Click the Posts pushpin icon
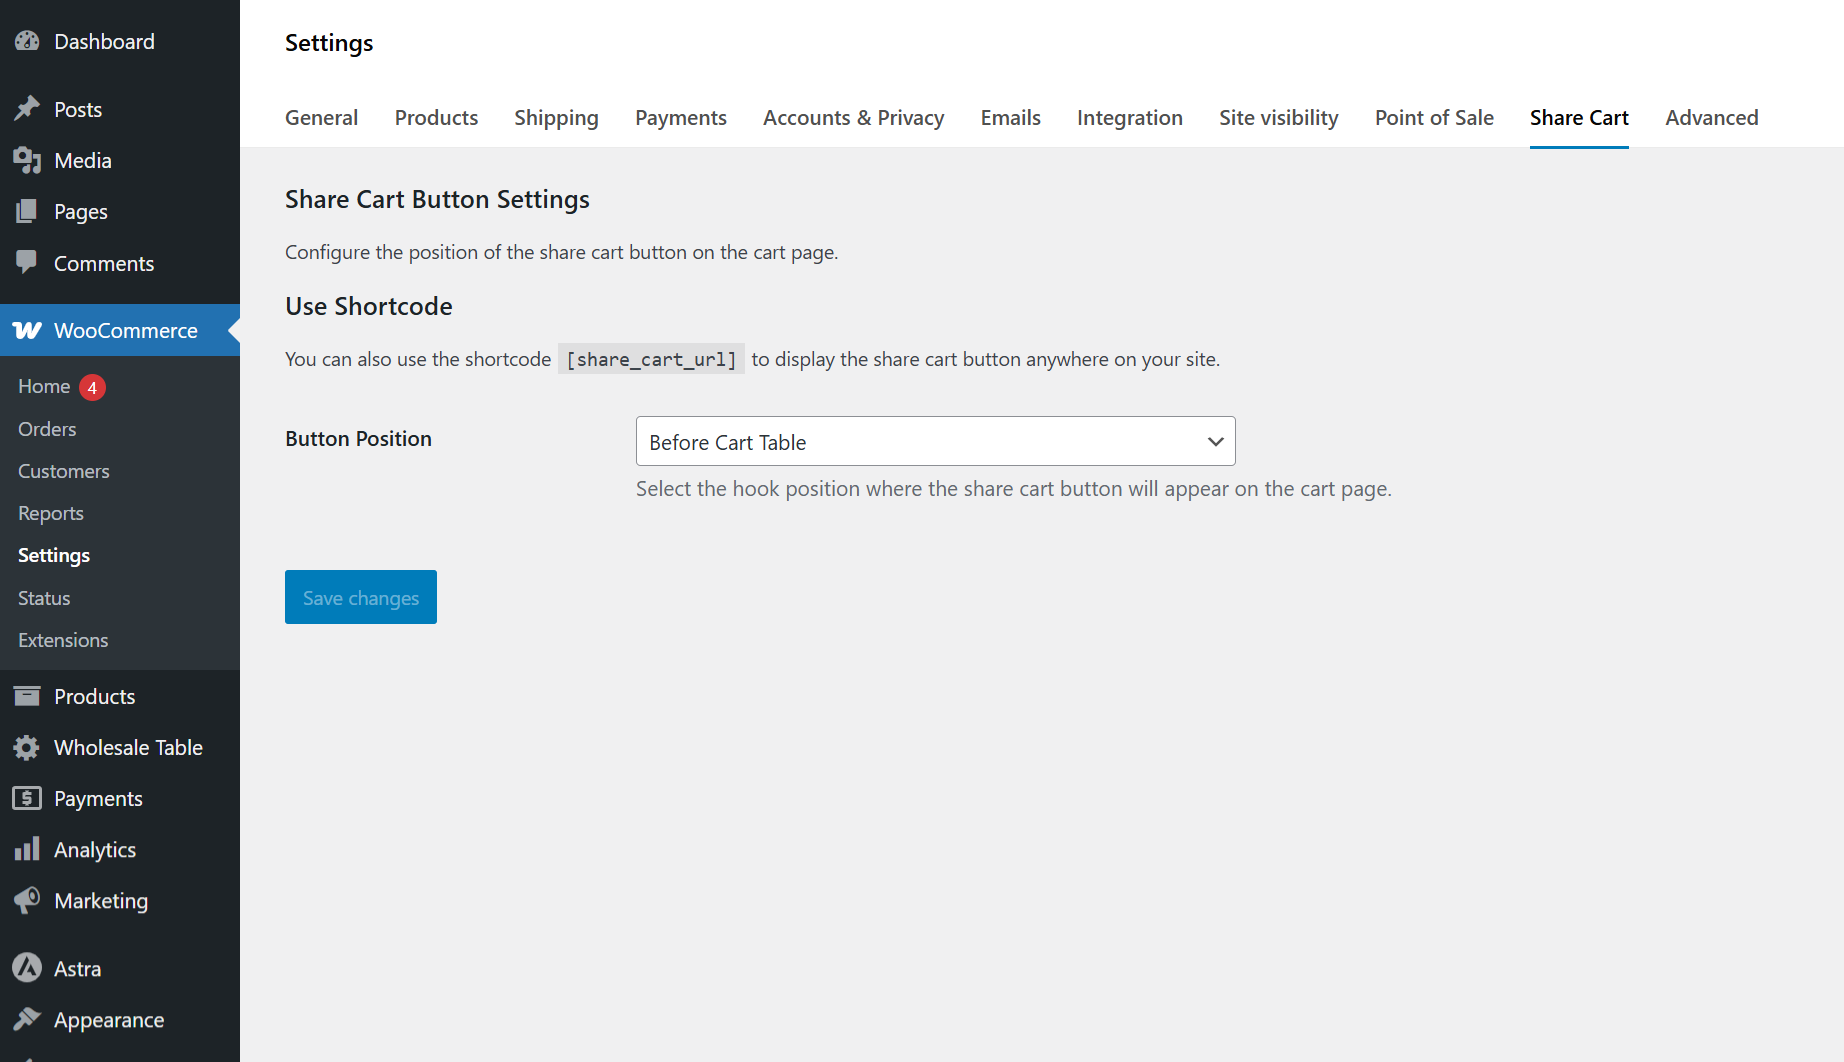Viewport: 1844px width, 1062px height. tap(27, 109)
